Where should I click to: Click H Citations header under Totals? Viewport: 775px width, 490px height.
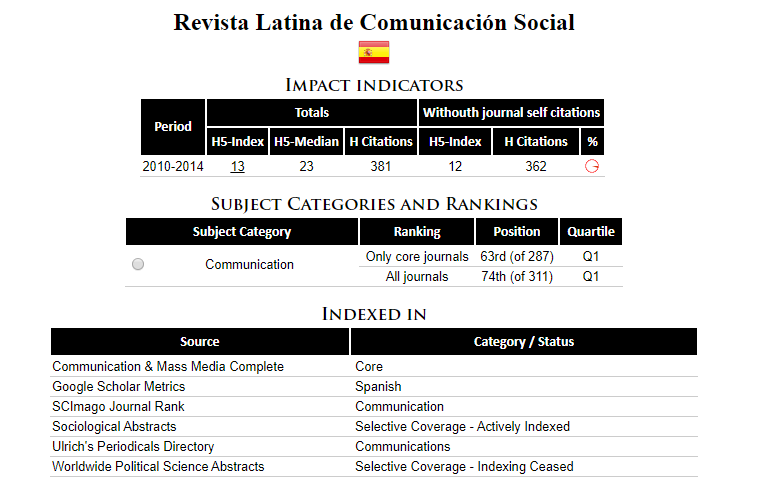point(381,141)
